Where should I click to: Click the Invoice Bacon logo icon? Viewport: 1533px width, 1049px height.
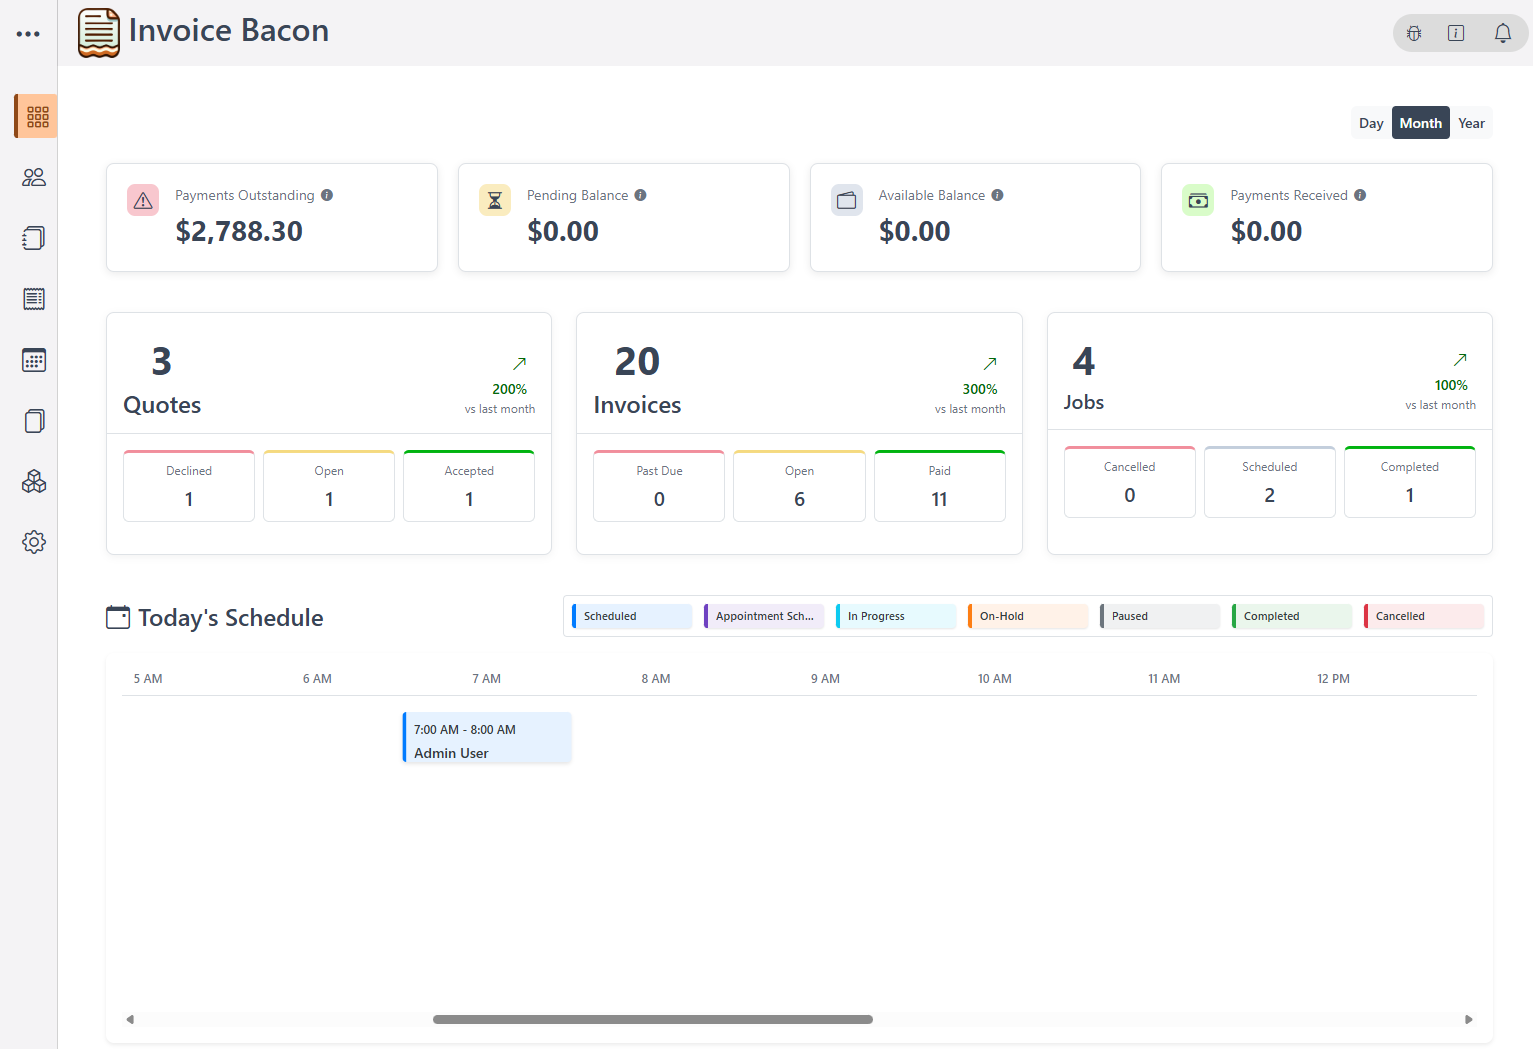click(99, 33)
